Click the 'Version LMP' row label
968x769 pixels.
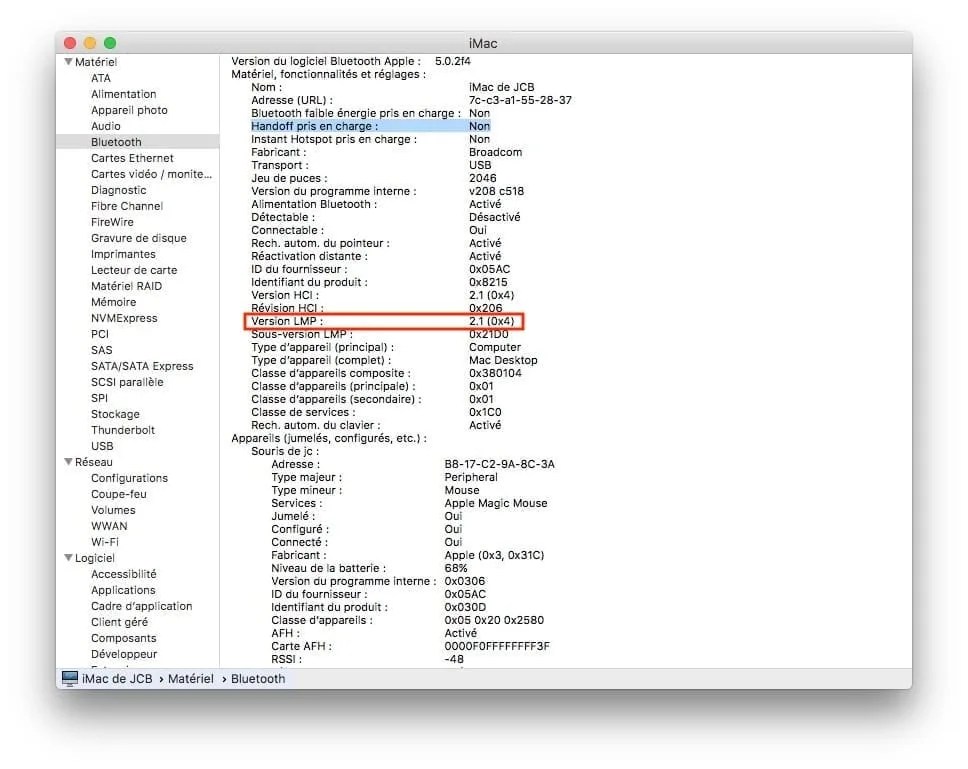click(286, 321)
